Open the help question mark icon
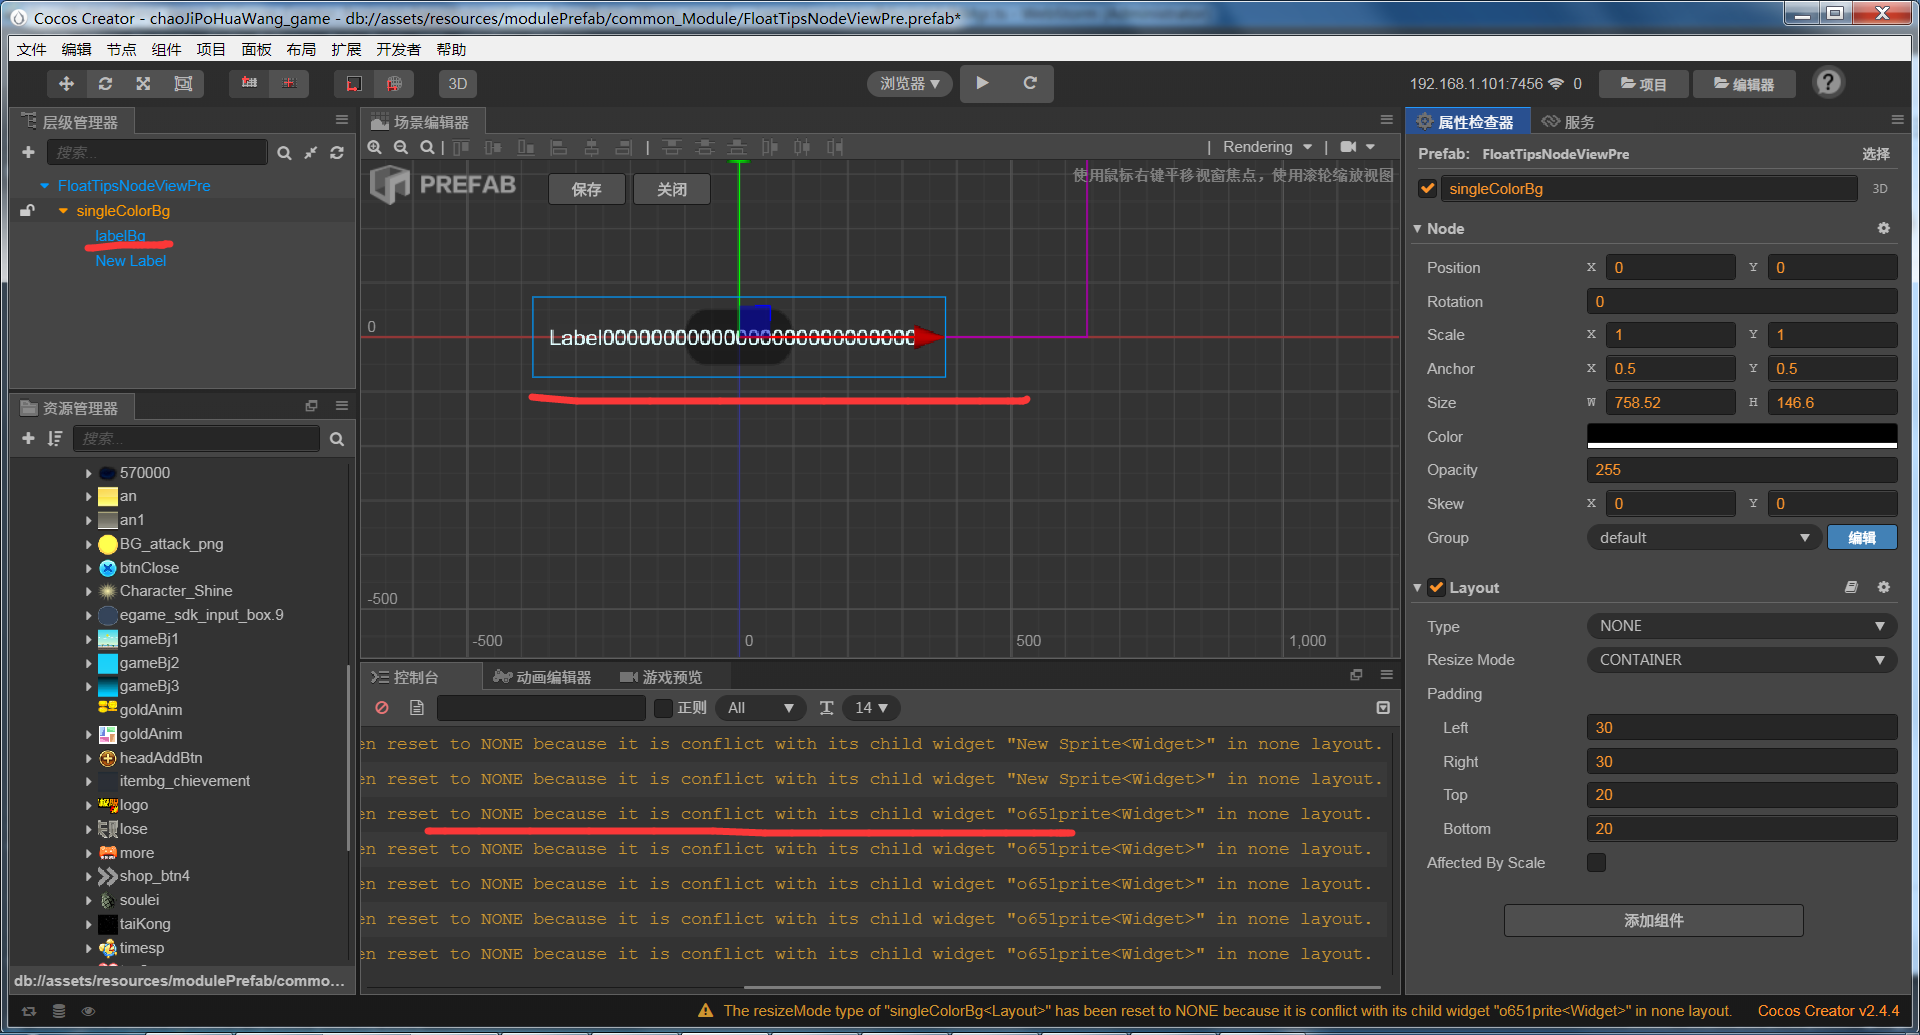The height and width of the screenshot is (1035, 1920). [x=1828, y=83]
